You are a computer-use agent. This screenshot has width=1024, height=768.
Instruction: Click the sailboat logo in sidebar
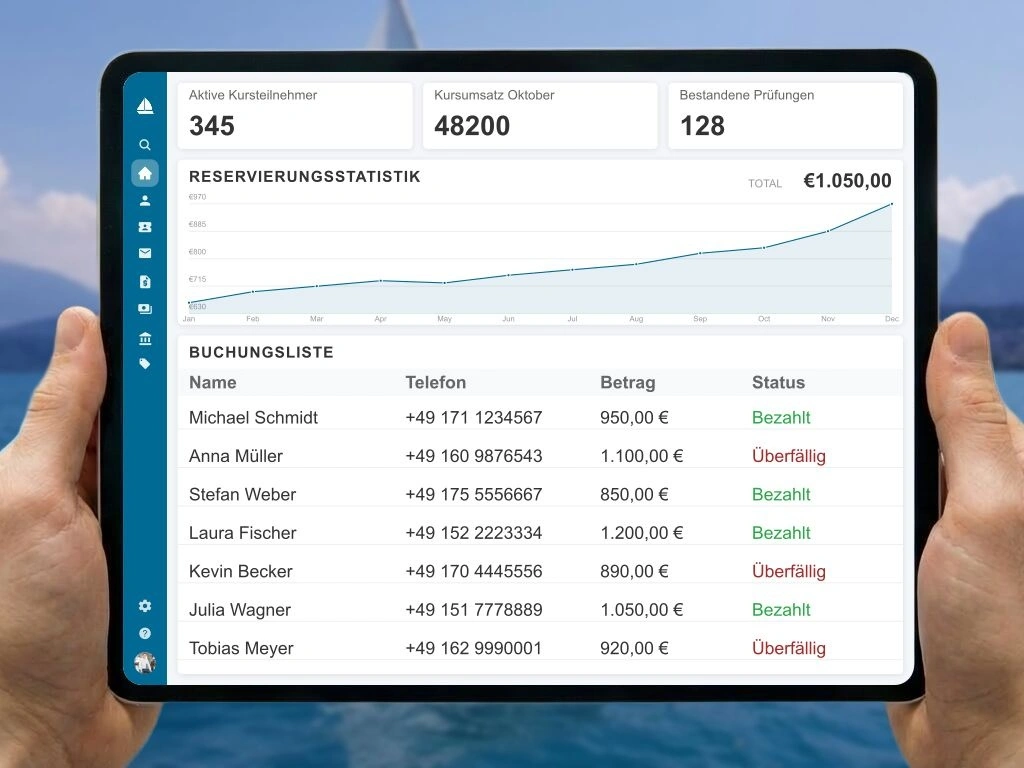[145, 106]
